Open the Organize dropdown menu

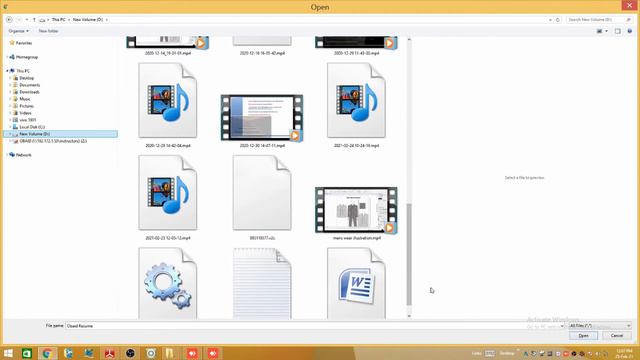click(x=18, y=31)
